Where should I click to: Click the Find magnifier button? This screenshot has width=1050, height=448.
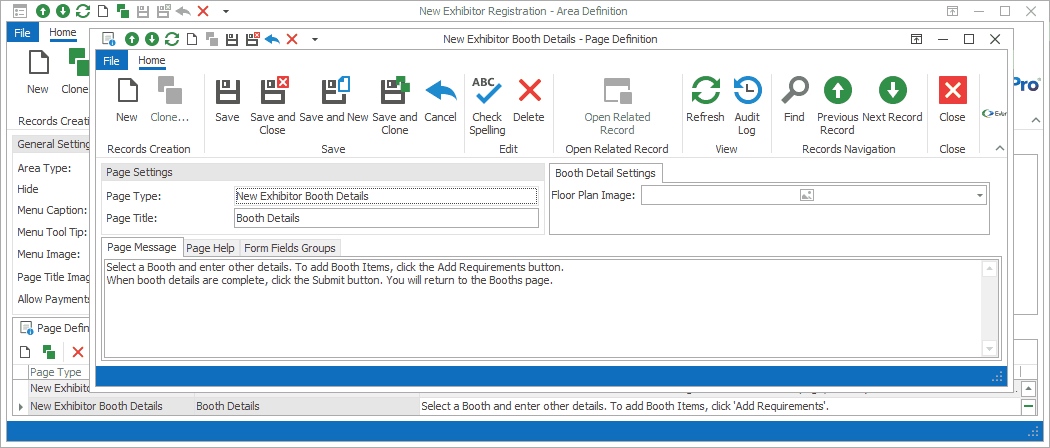click(x=794, y=100)
